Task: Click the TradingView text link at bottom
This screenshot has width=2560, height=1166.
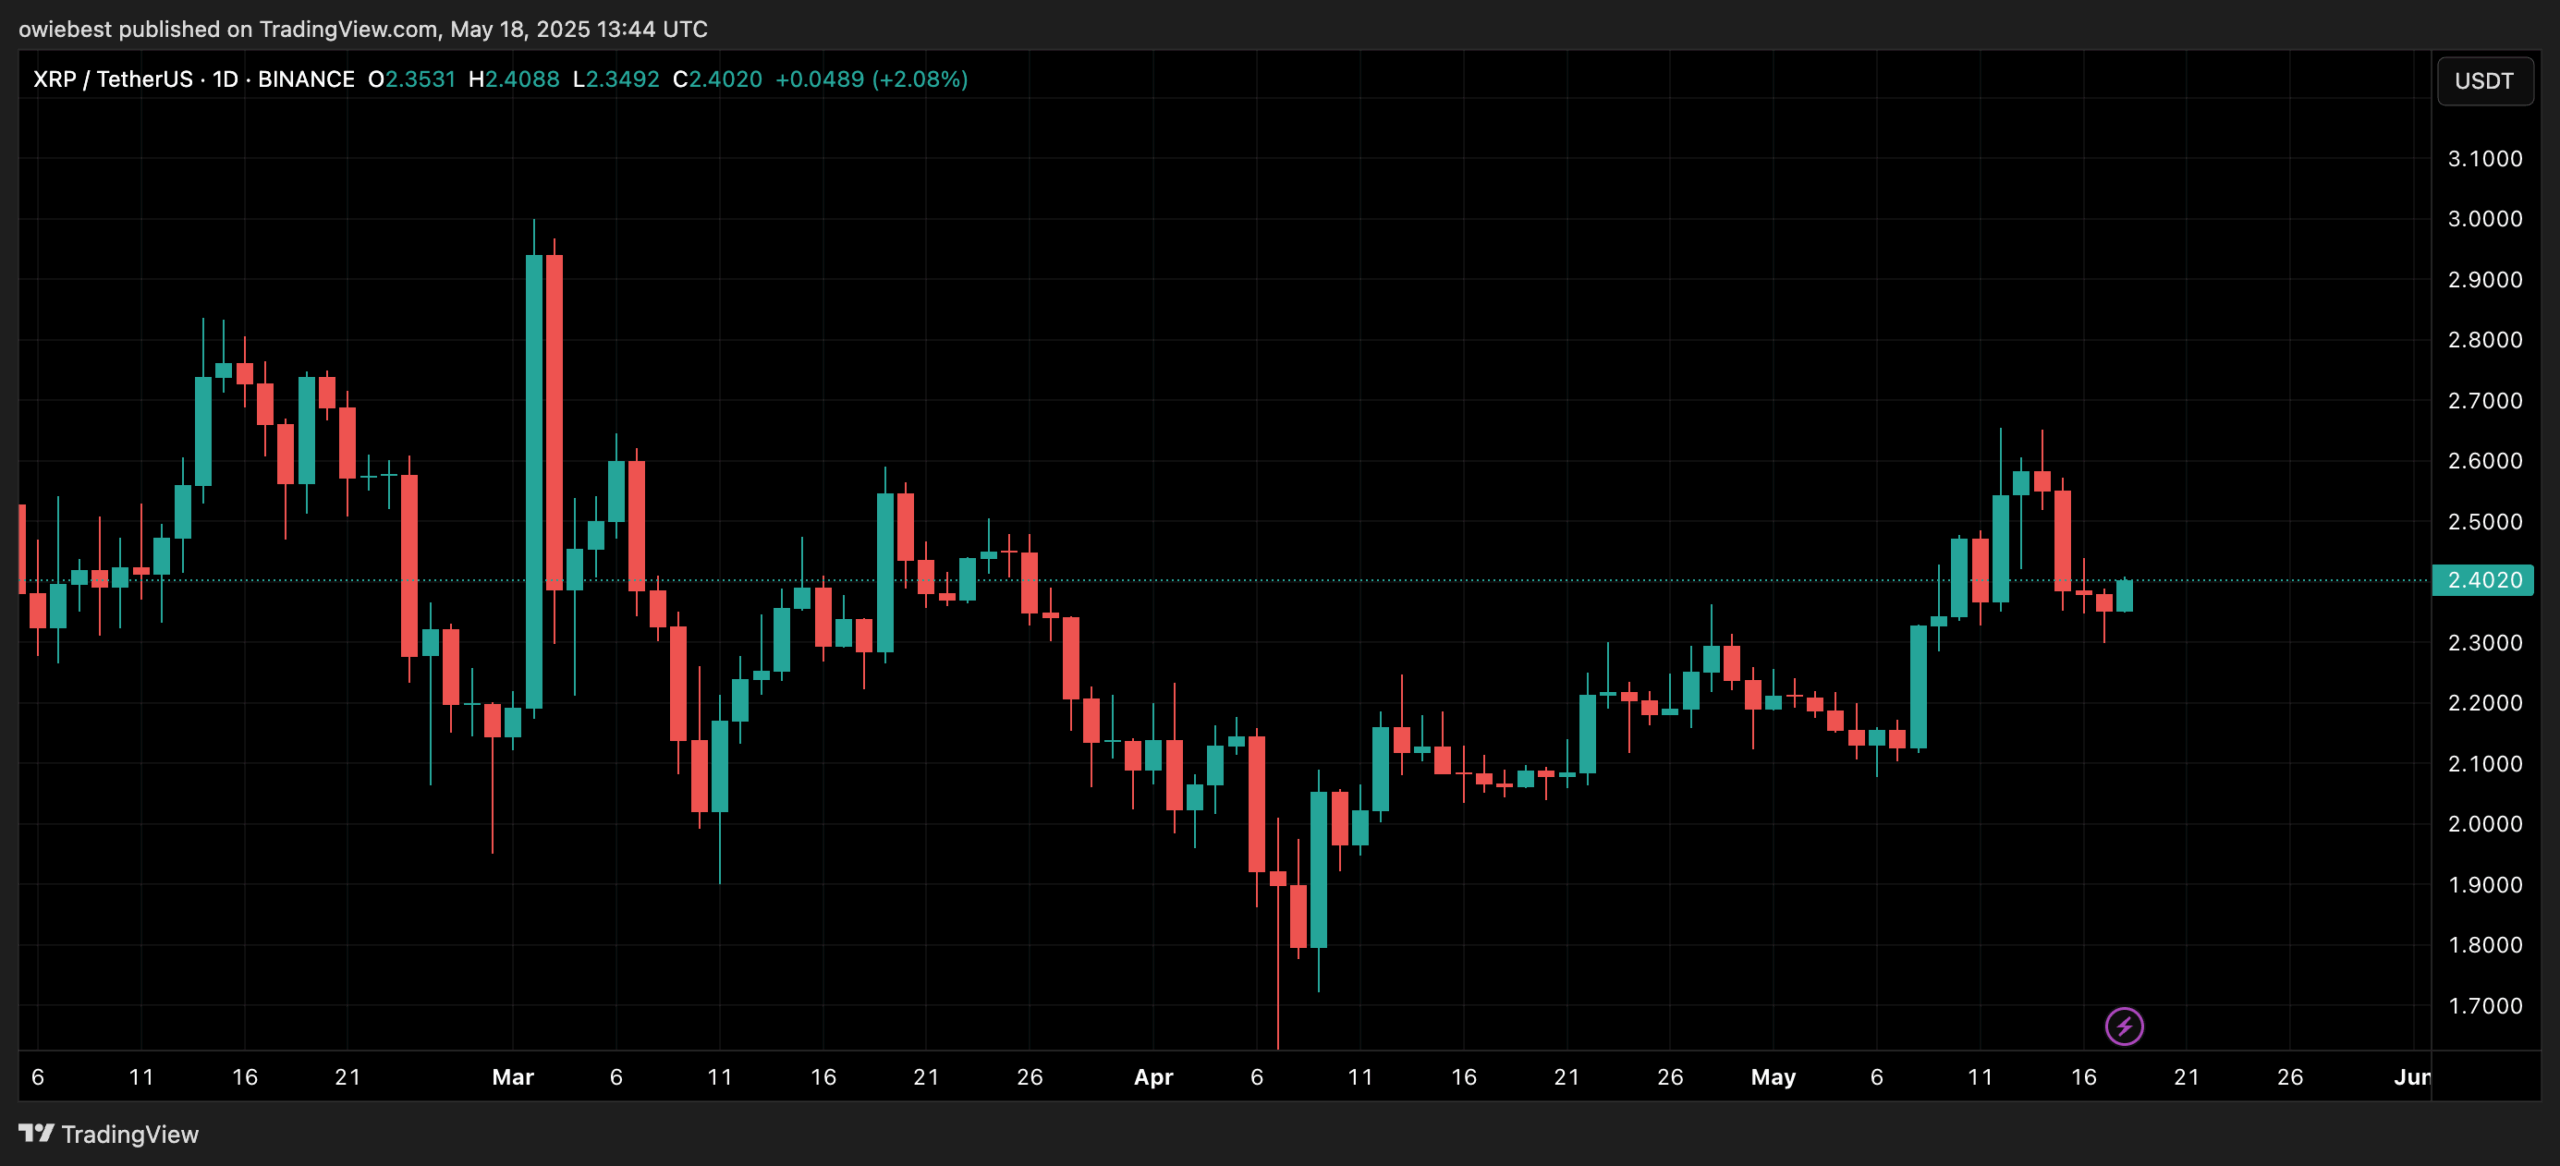Action: point(130,1134)
